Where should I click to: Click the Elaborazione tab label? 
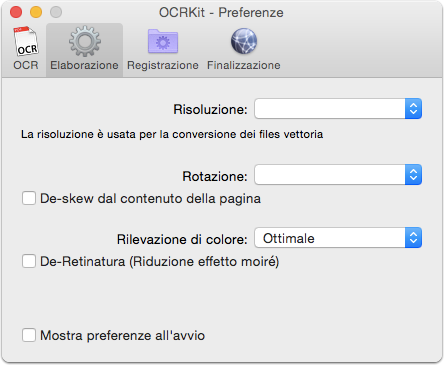pyautogui.click(x=84, y=65)
